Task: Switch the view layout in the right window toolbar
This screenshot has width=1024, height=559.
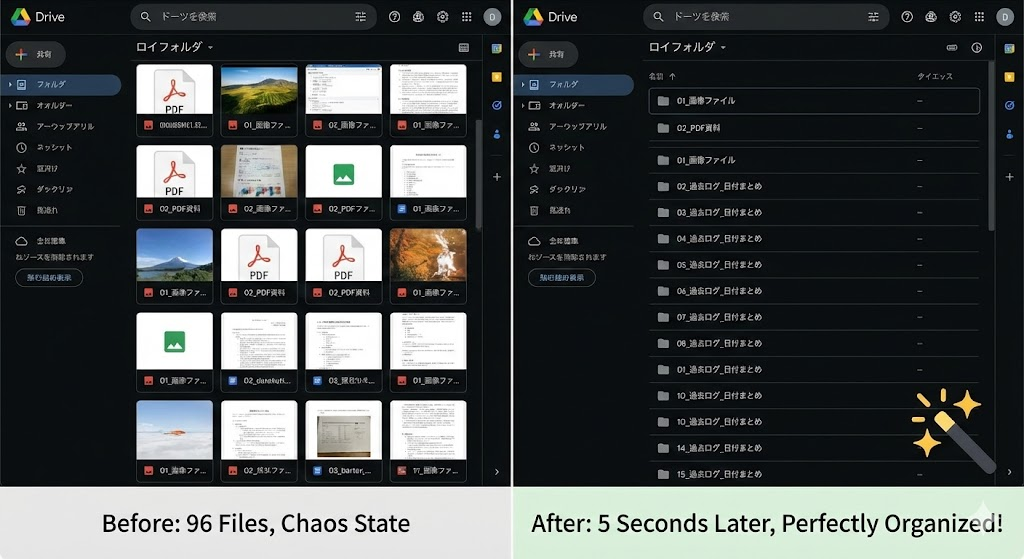Action: tap(952, 47)
